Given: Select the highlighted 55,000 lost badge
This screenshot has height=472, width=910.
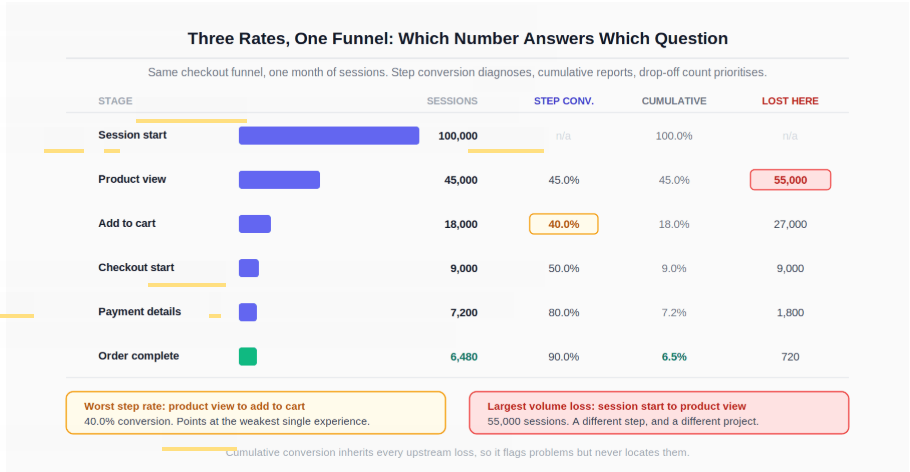Looking at the screenshot, I should click(x=790, y=180).
